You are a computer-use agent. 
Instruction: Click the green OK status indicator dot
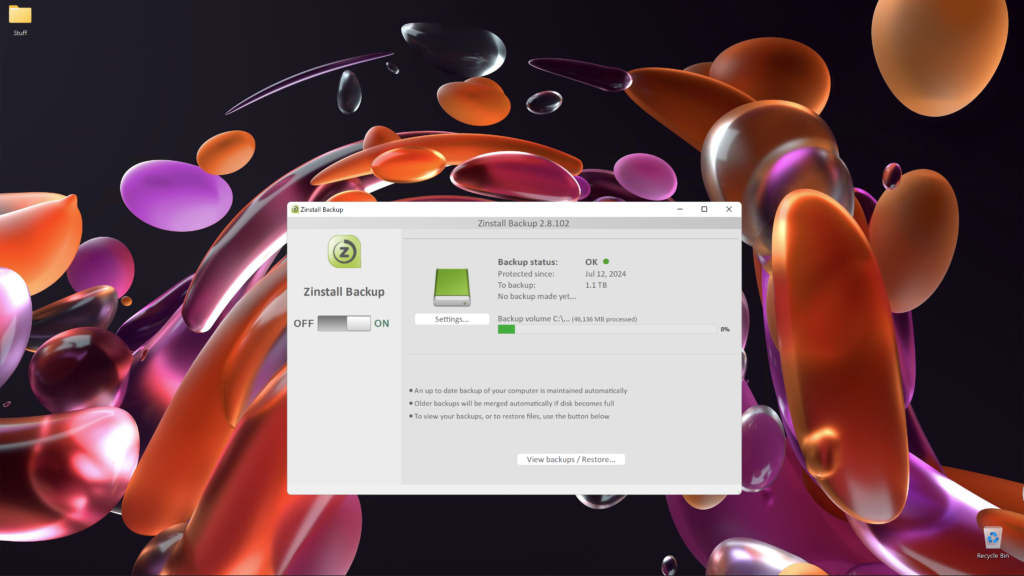606,262
